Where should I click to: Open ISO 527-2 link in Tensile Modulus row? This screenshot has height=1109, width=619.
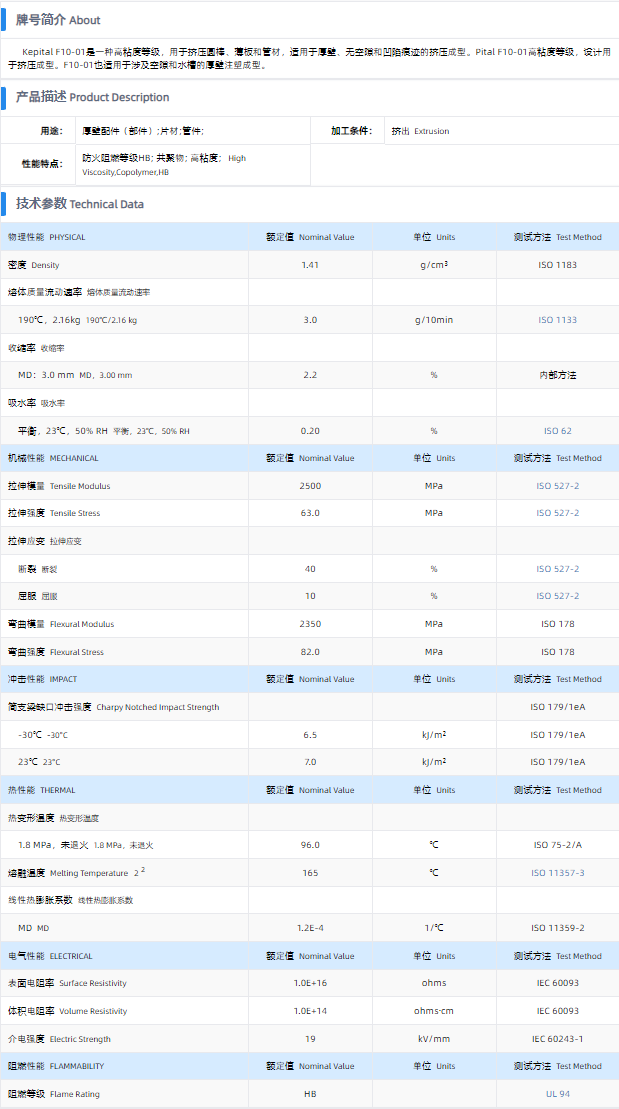tap(557, 486)
